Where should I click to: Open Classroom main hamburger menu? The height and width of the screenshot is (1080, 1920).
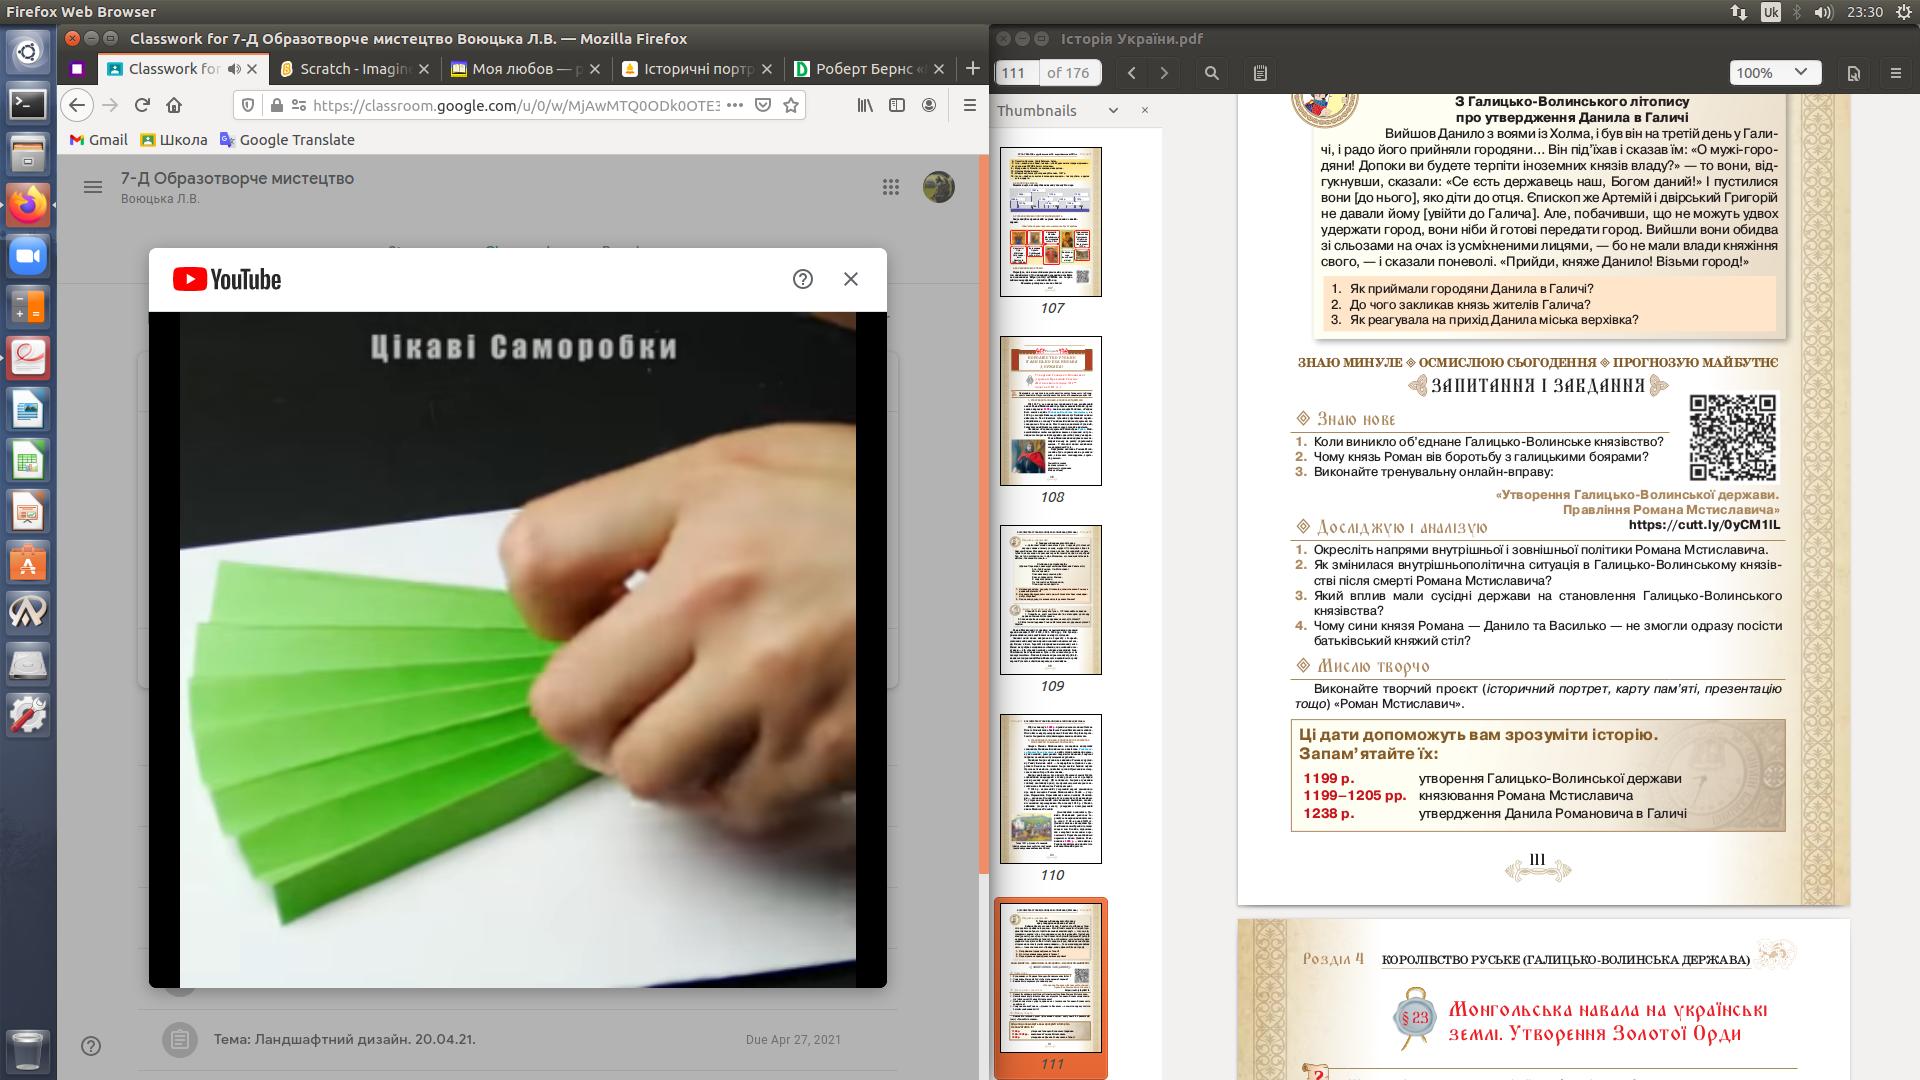(93, 187)
